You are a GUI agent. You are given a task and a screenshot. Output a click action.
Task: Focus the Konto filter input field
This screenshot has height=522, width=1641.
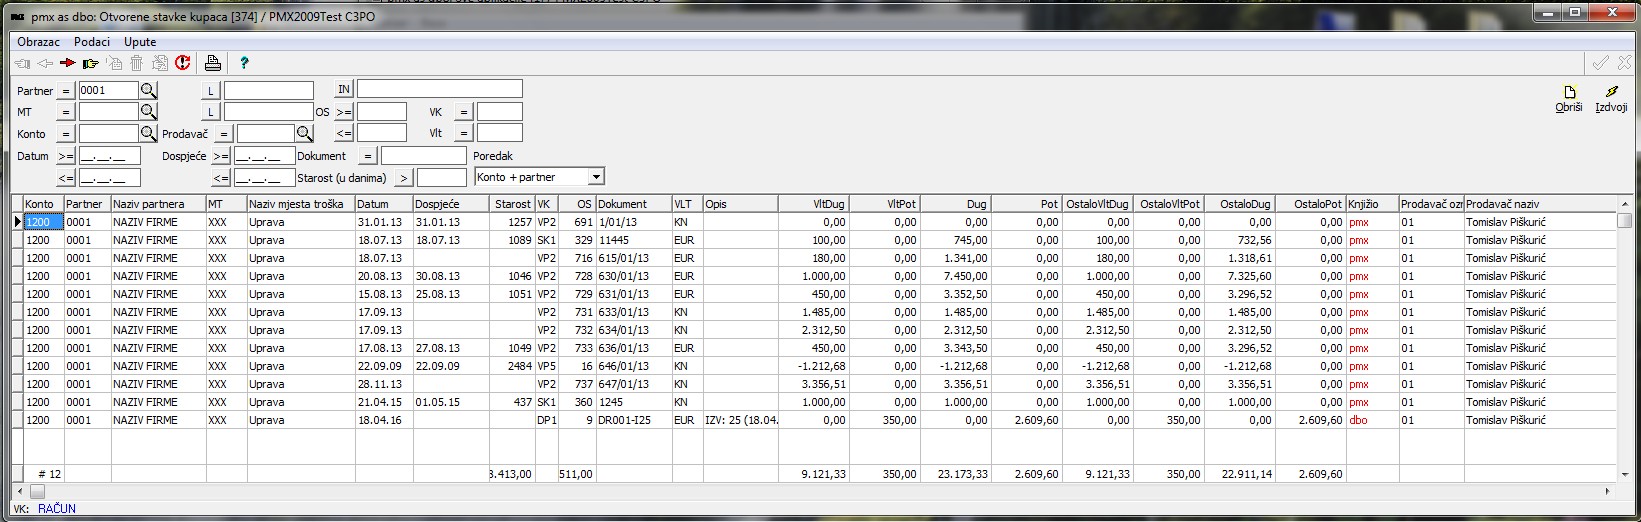coord(108,133)
